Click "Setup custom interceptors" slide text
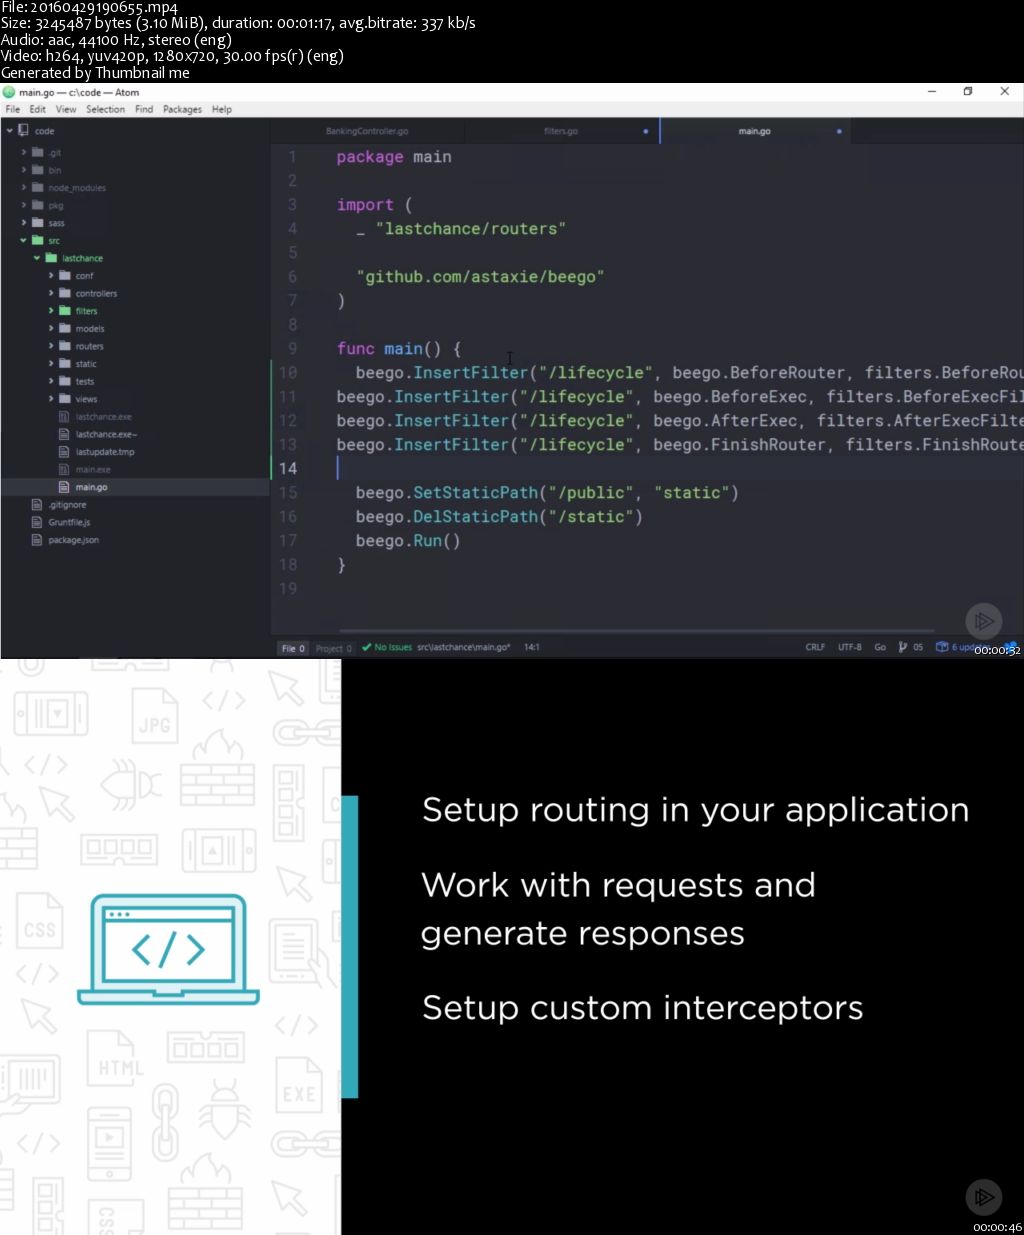The width and height of the screenshot is (1024, 1235). coord(642,1007)
